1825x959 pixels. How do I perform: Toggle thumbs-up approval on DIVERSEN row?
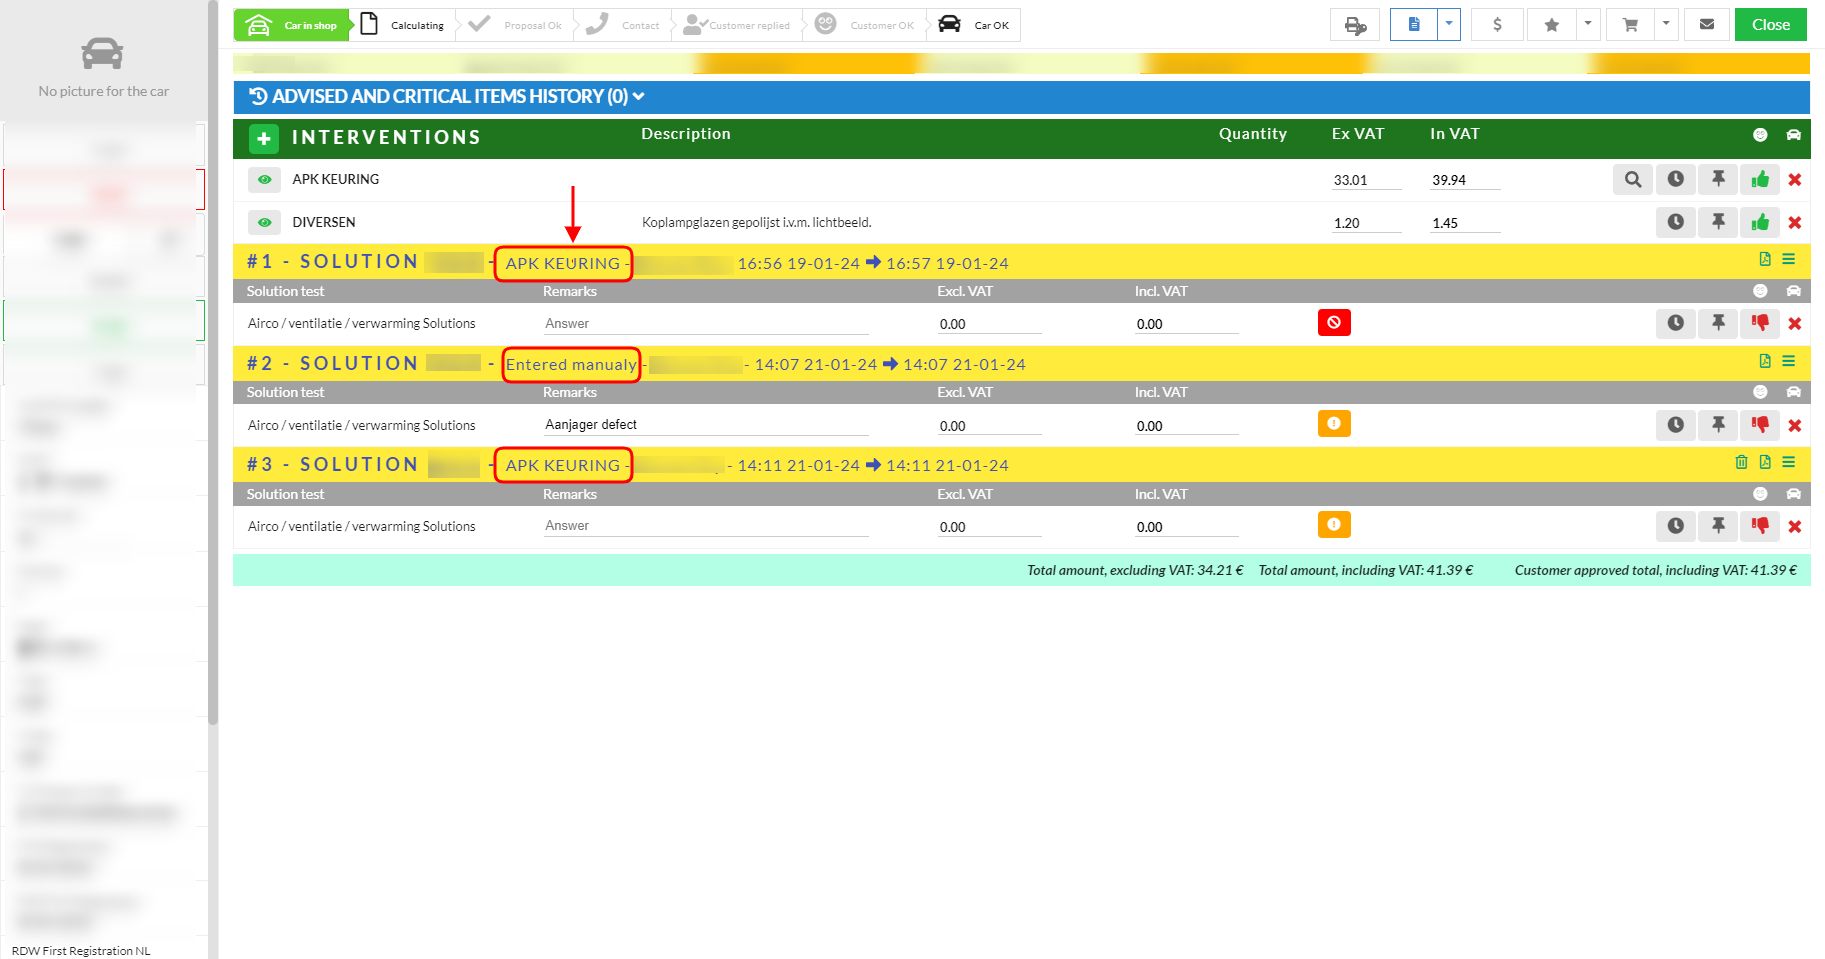click(1760, 222)
